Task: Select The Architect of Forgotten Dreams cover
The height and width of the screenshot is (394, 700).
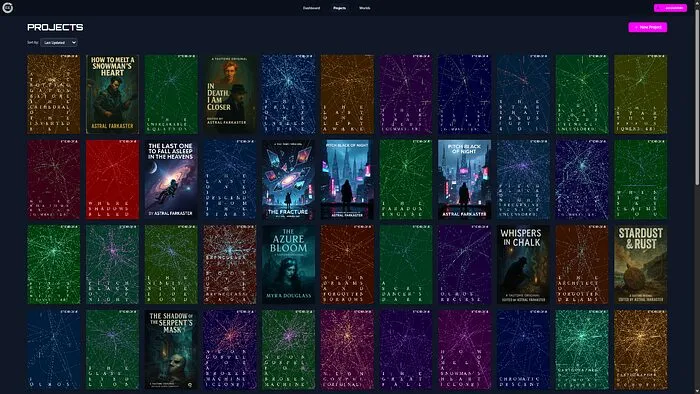Action: (x=582, y=265)
